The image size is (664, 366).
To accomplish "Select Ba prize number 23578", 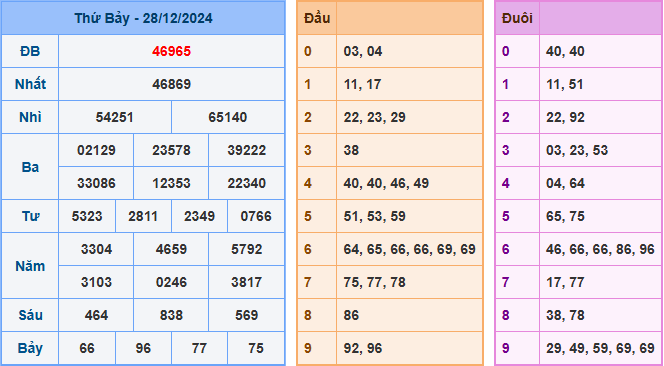I will point(172,150).
